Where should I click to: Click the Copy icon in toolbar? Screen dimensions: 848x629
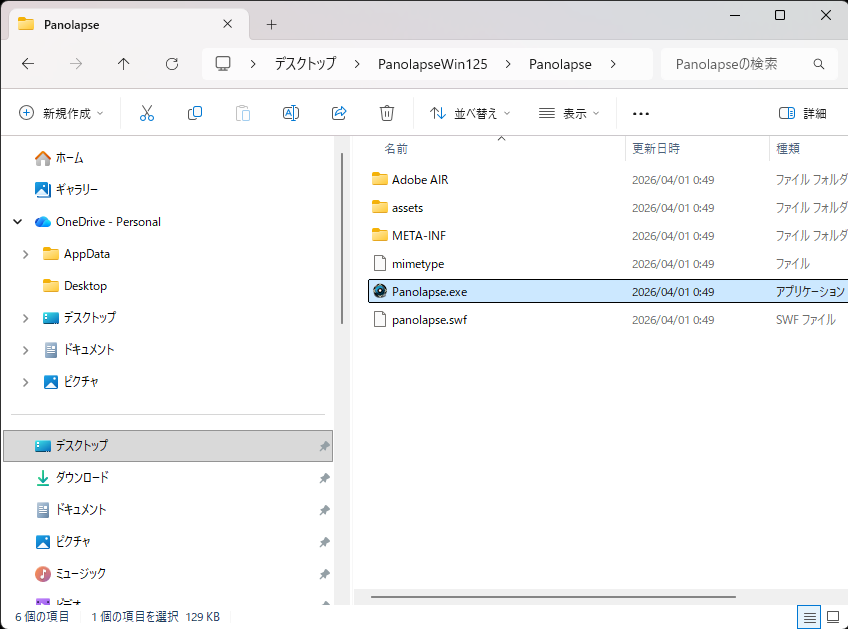point(195,113)
